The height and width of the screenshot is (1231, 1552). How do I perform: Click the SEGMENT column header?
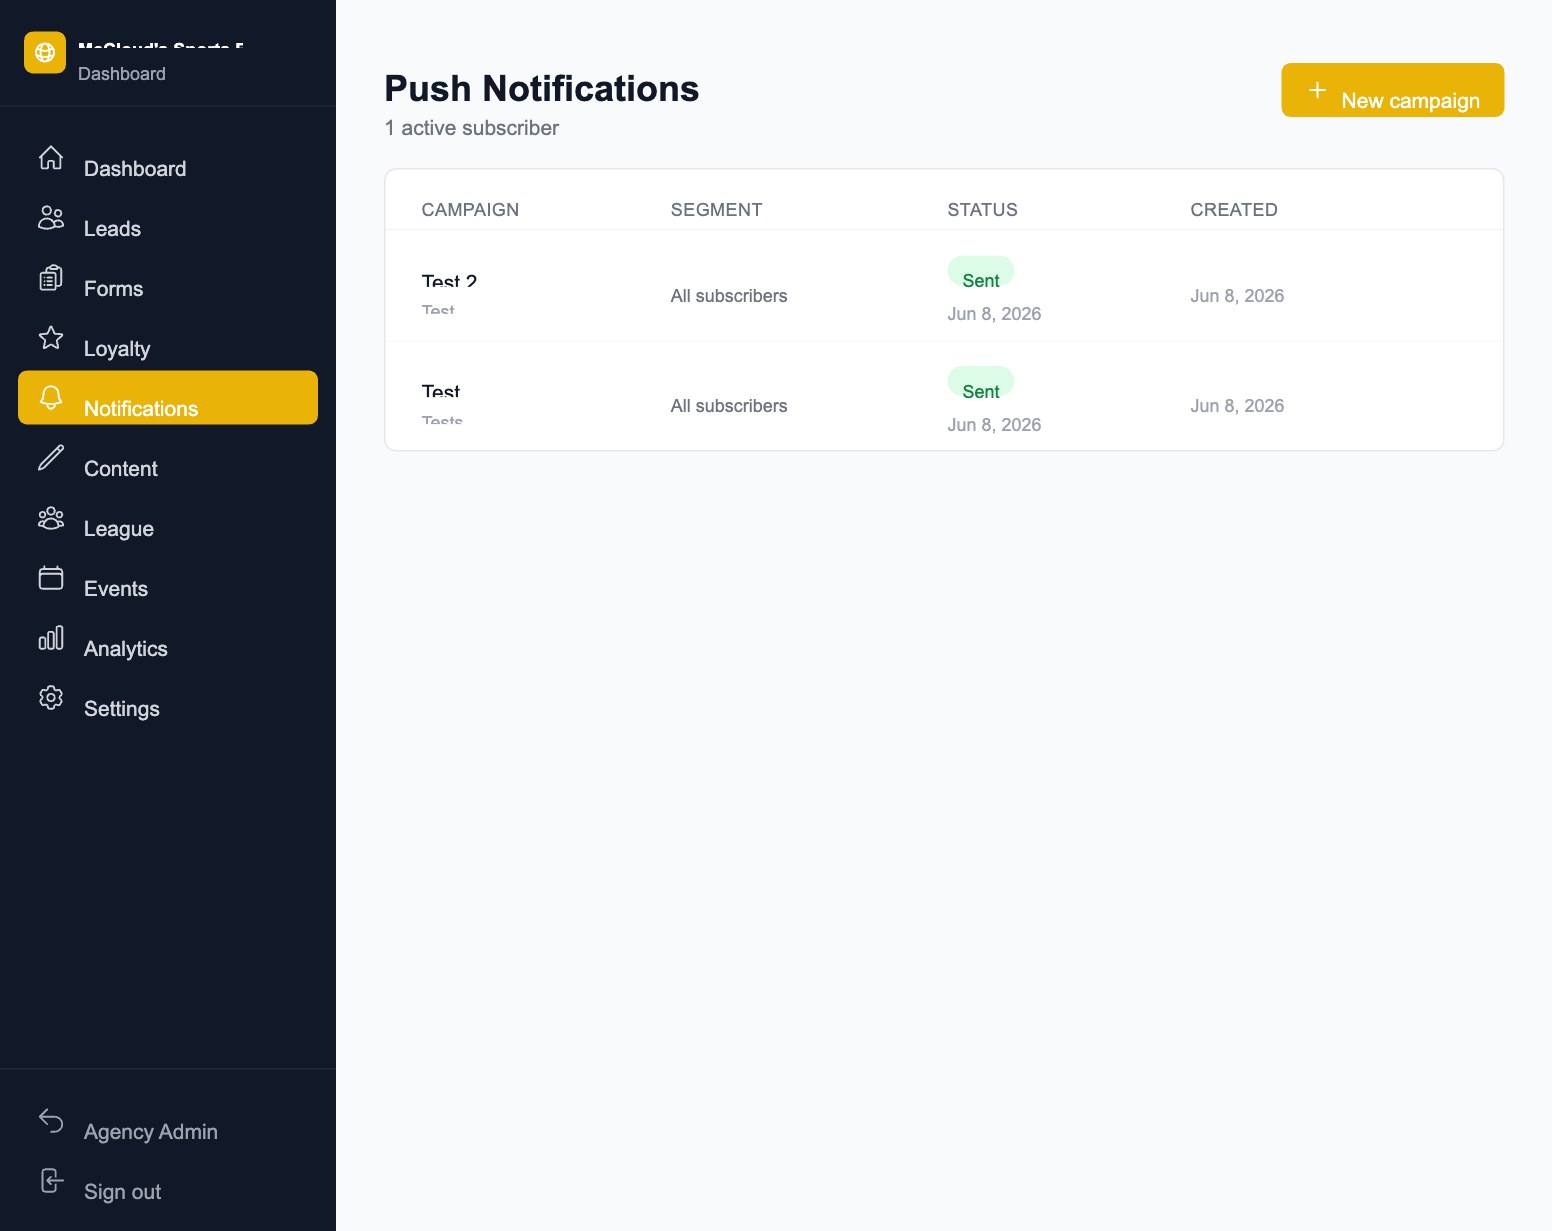click(716, 210)
